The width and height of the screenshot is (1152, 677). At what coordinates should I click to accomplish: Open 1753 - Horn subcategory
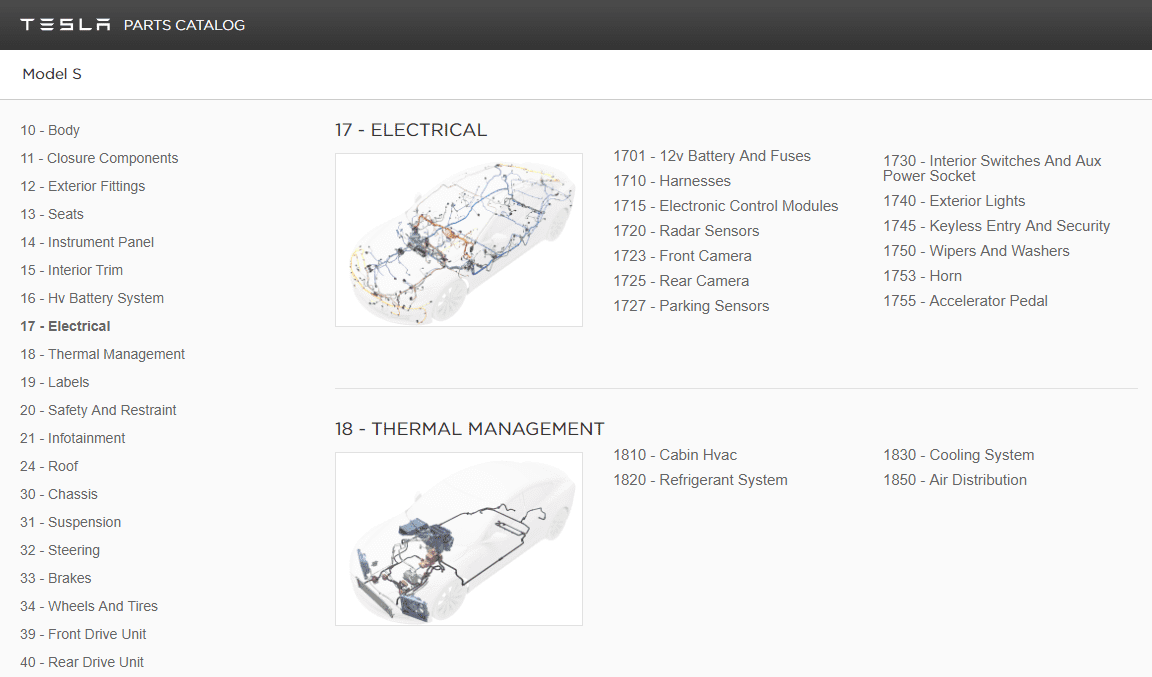point(923,276)
